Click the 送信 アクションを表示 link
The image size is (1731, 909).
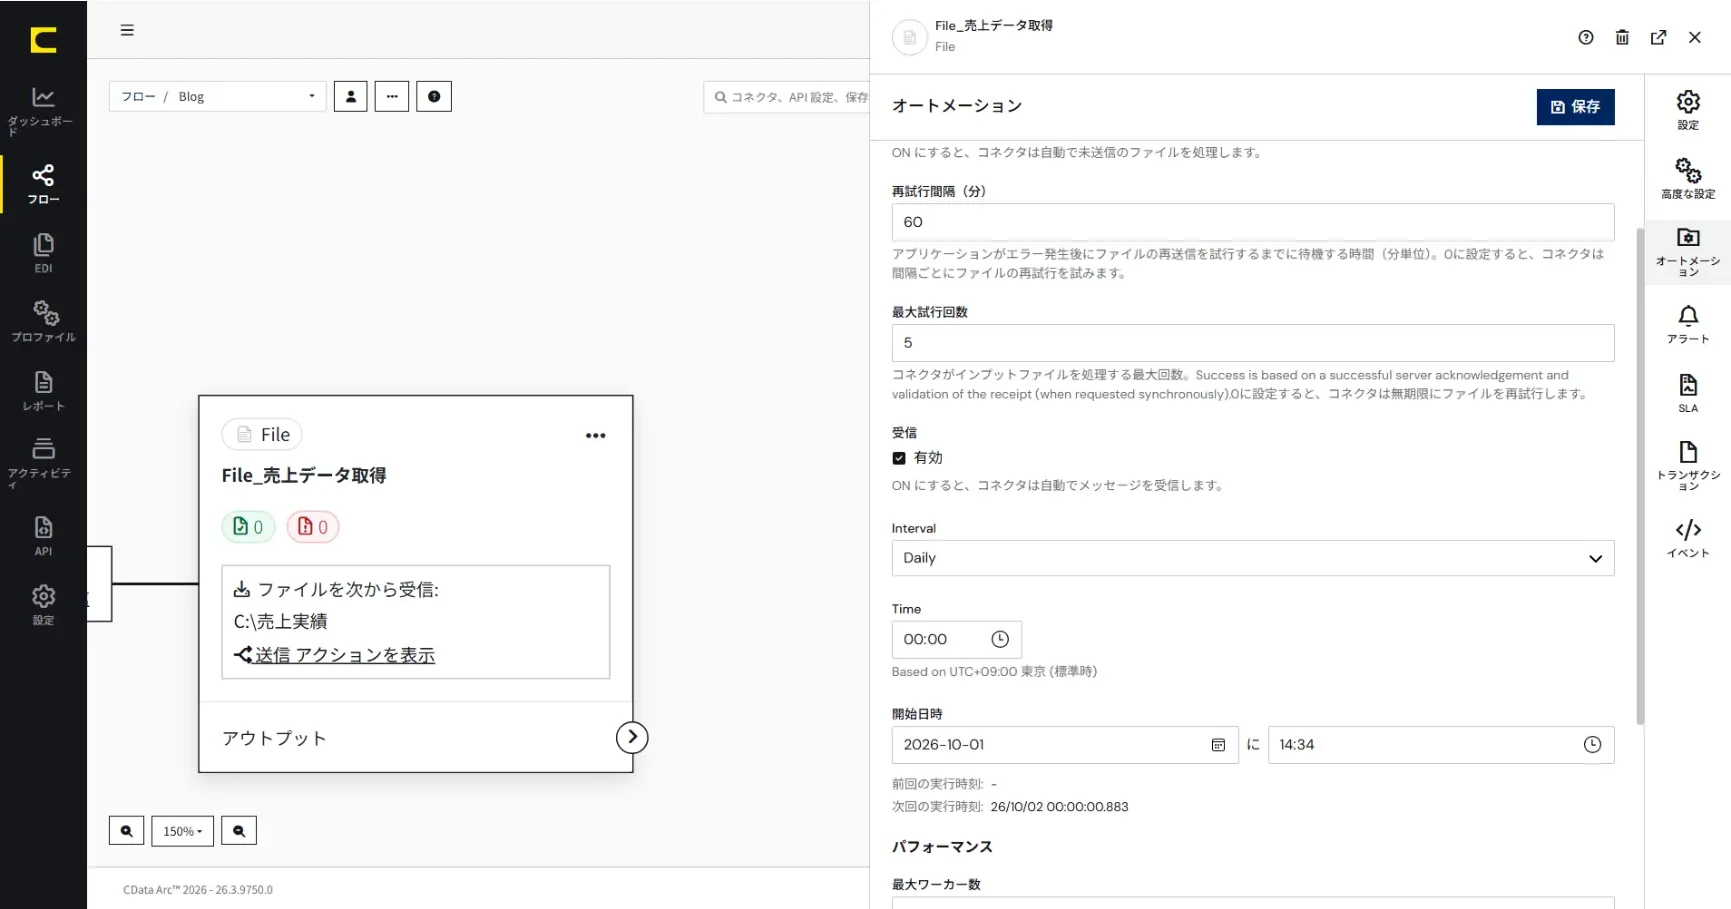tap(344, 655)
